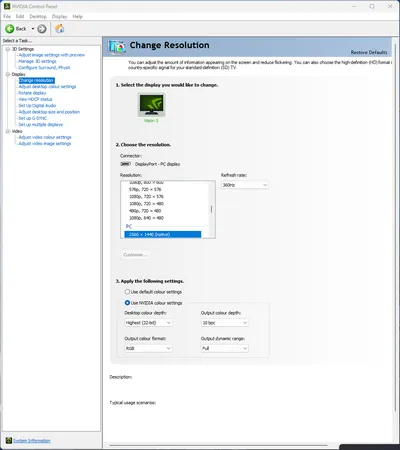The height and width of the screenshot is (450, 400).
Task: Open the Output colour depth dropdown
Action: pyautogui.click(x=225, y=323)
